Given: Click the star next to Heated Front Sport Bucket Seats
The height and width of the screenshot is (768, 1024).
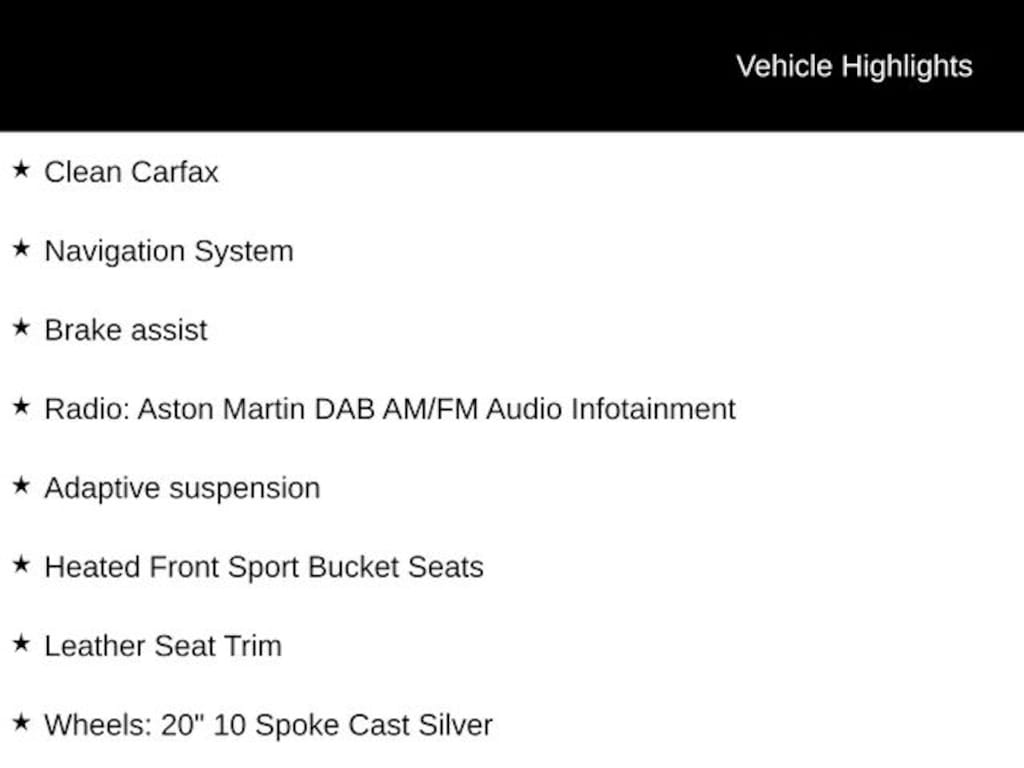Looking at the screenshot, I should click(x=21, y=565).
